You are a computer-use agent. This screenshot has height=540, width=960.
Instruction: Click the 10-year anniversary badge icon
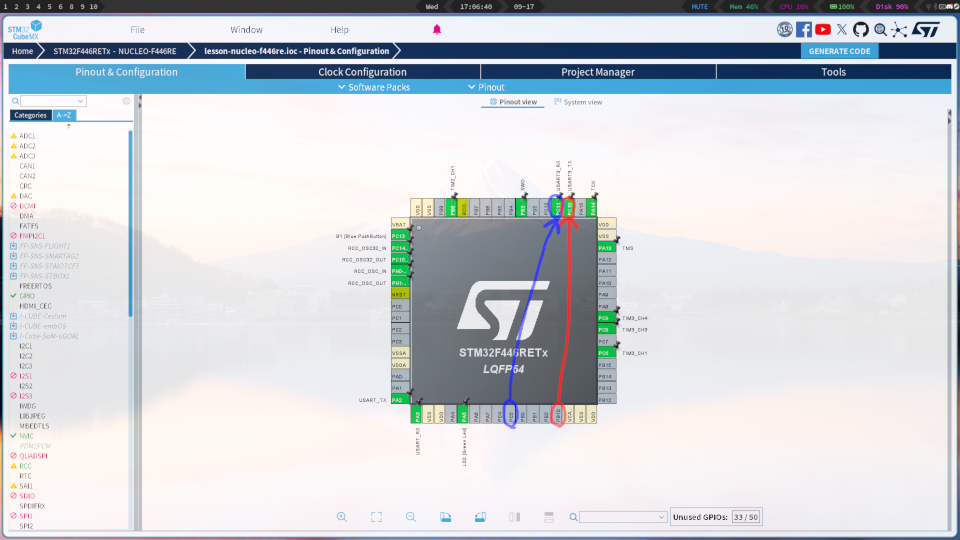784,29
